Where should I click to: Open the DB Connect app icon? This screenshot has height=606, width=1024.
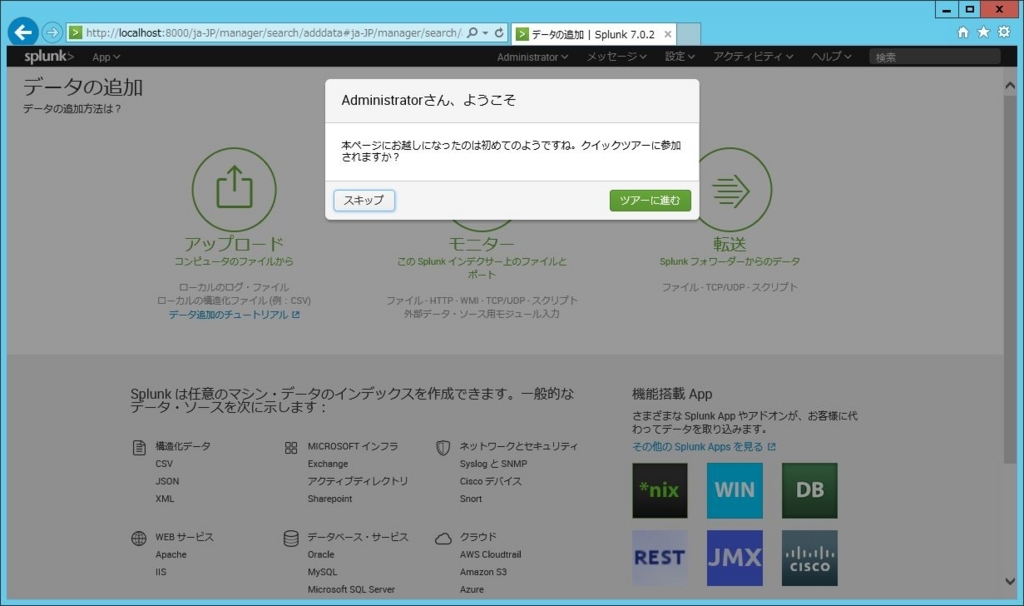[809, 490]
